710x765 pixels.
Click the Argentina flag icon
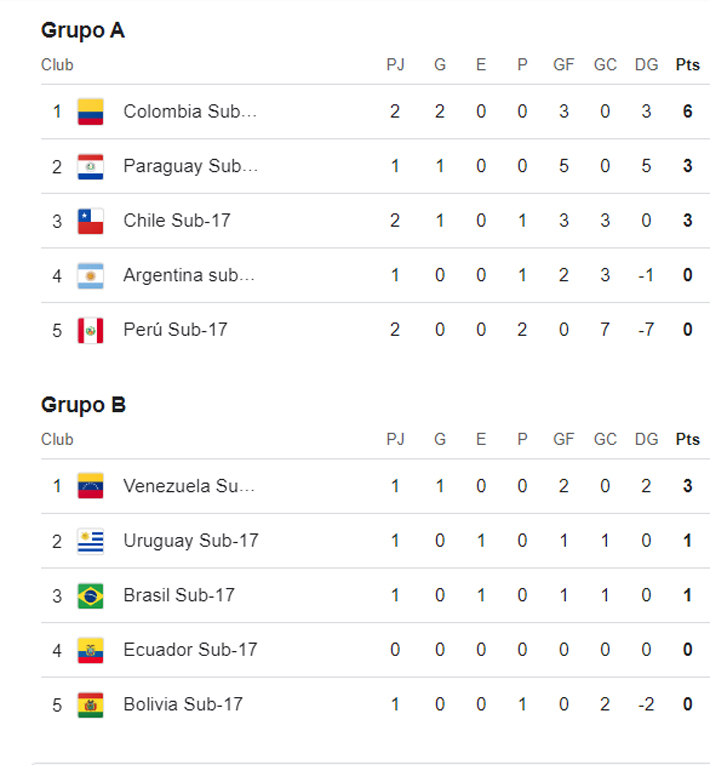coord(91,275)
